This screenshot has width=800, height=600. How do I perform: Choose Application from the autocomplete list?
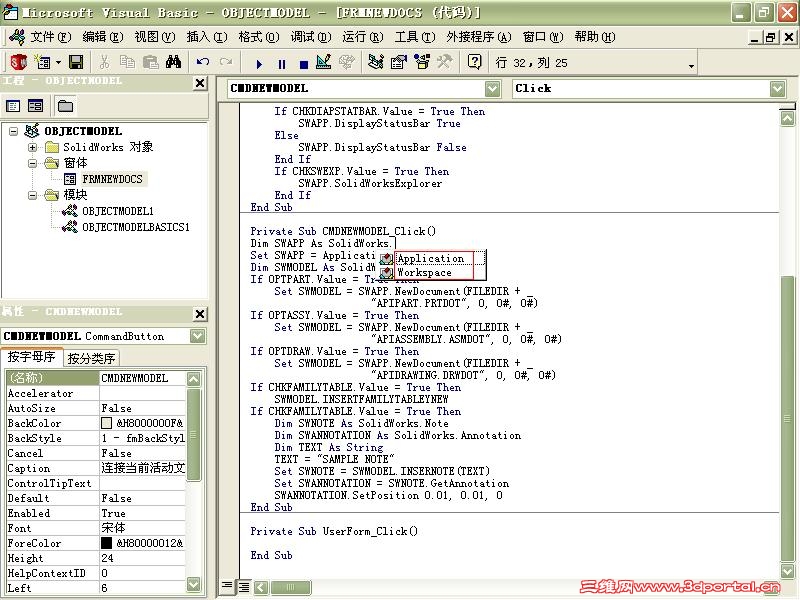pyautogui.click(x=431, y=259)
